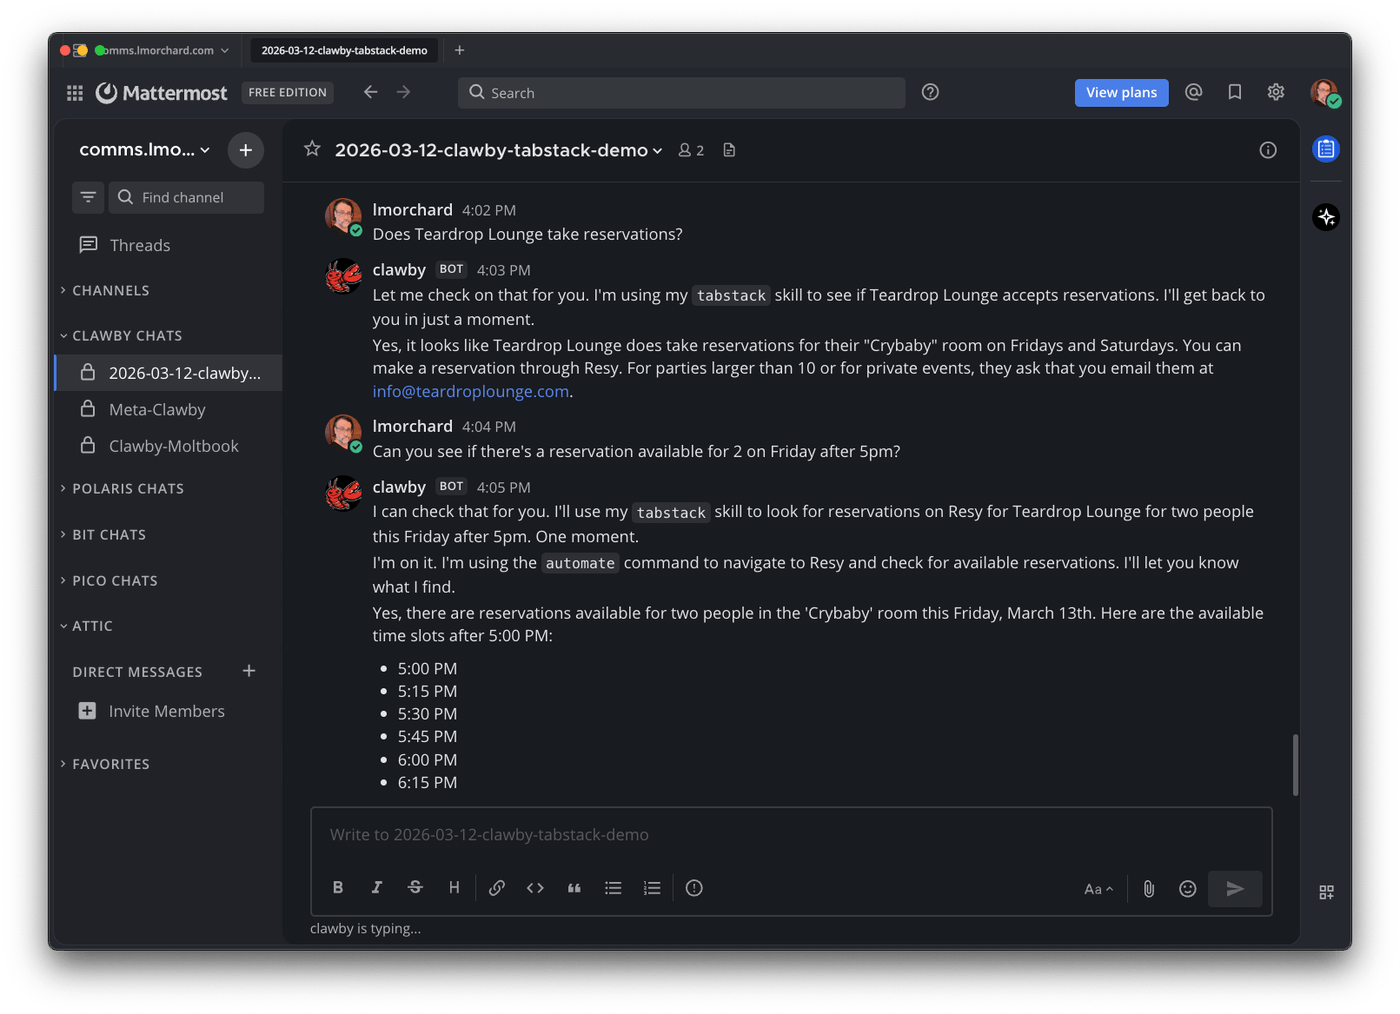
Task: Open recent mentions at-sign icon
Action: pos(1193,92)
